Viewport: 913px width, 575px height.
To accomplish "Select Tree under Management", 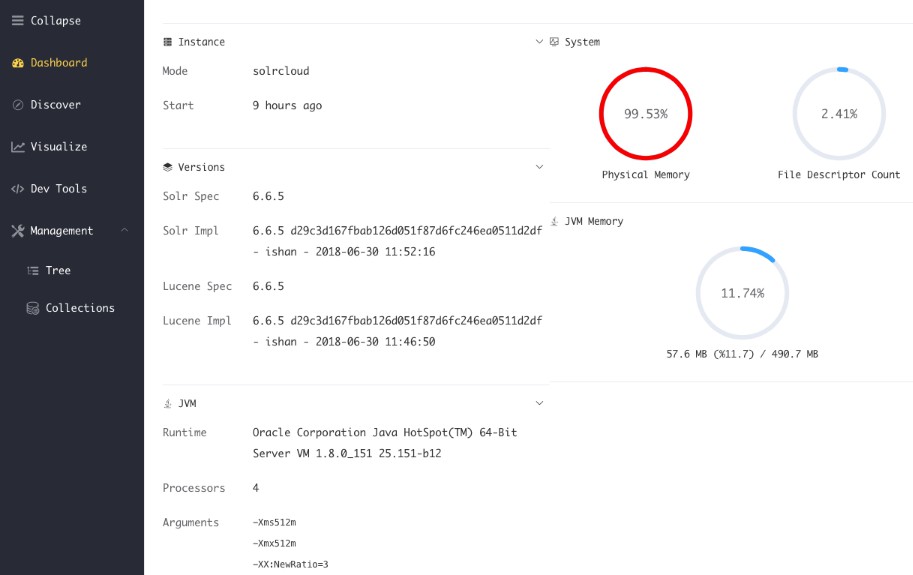I will 58,271.
